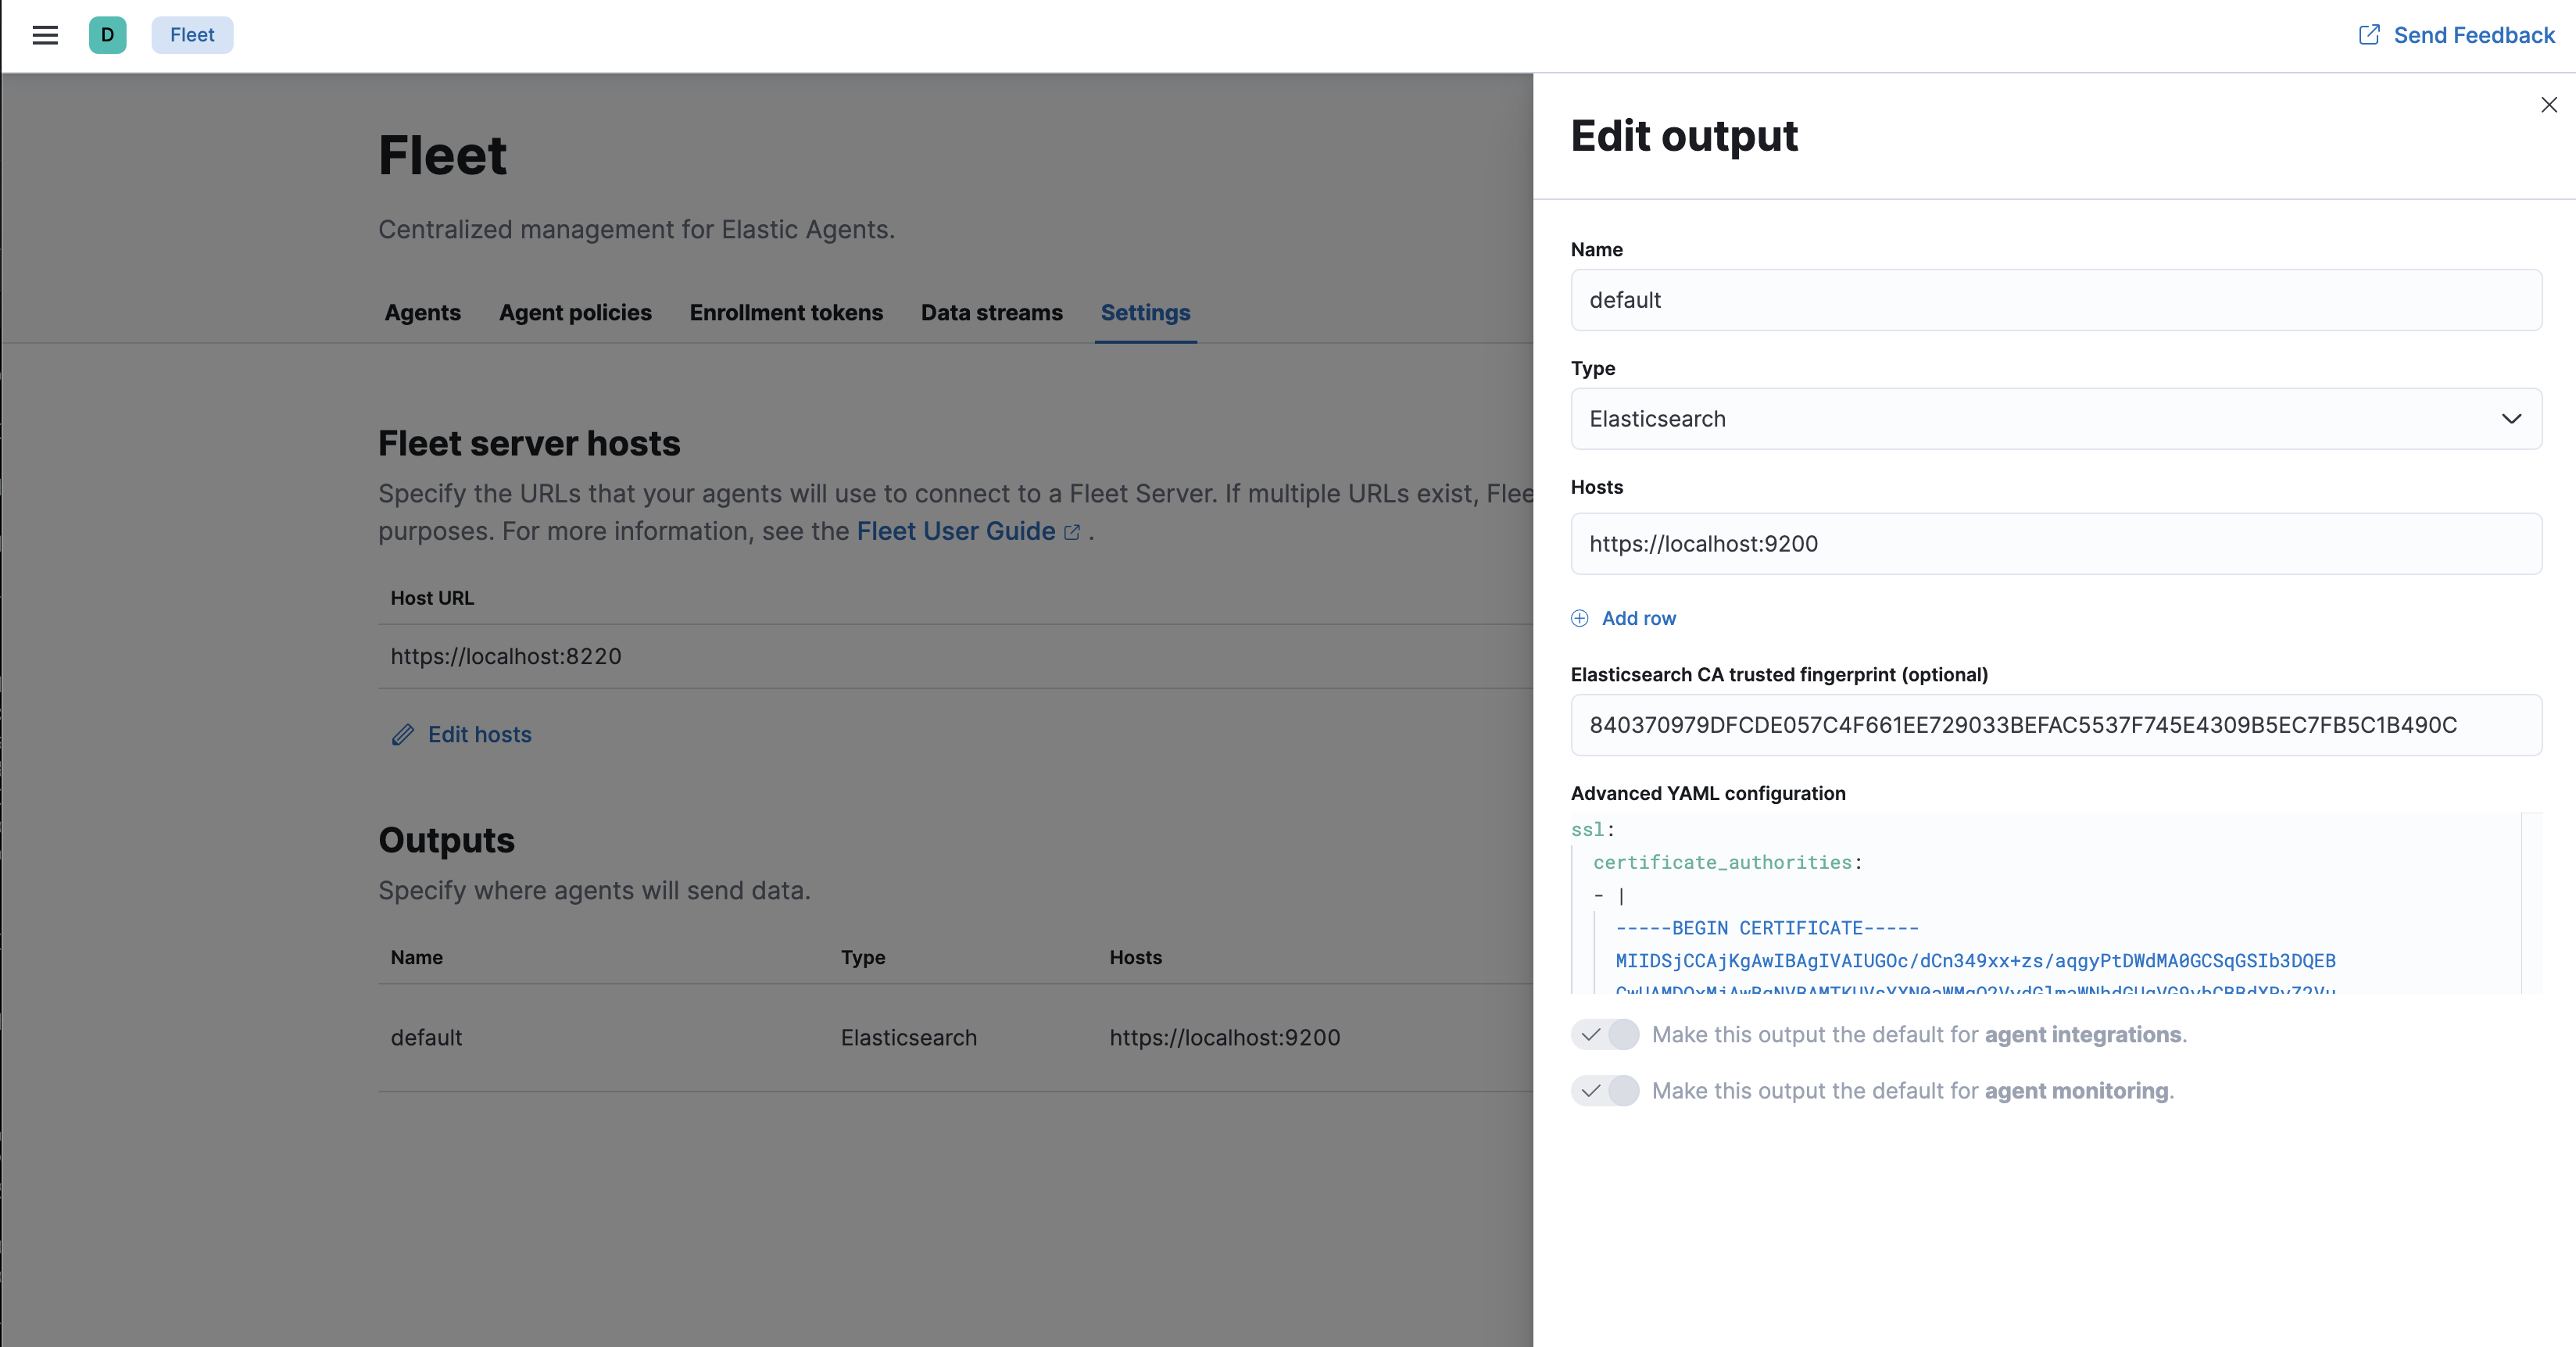Go to the Enrollment tokens tab
This screenshot has height=1347, width=2576.
pos(786,313)
